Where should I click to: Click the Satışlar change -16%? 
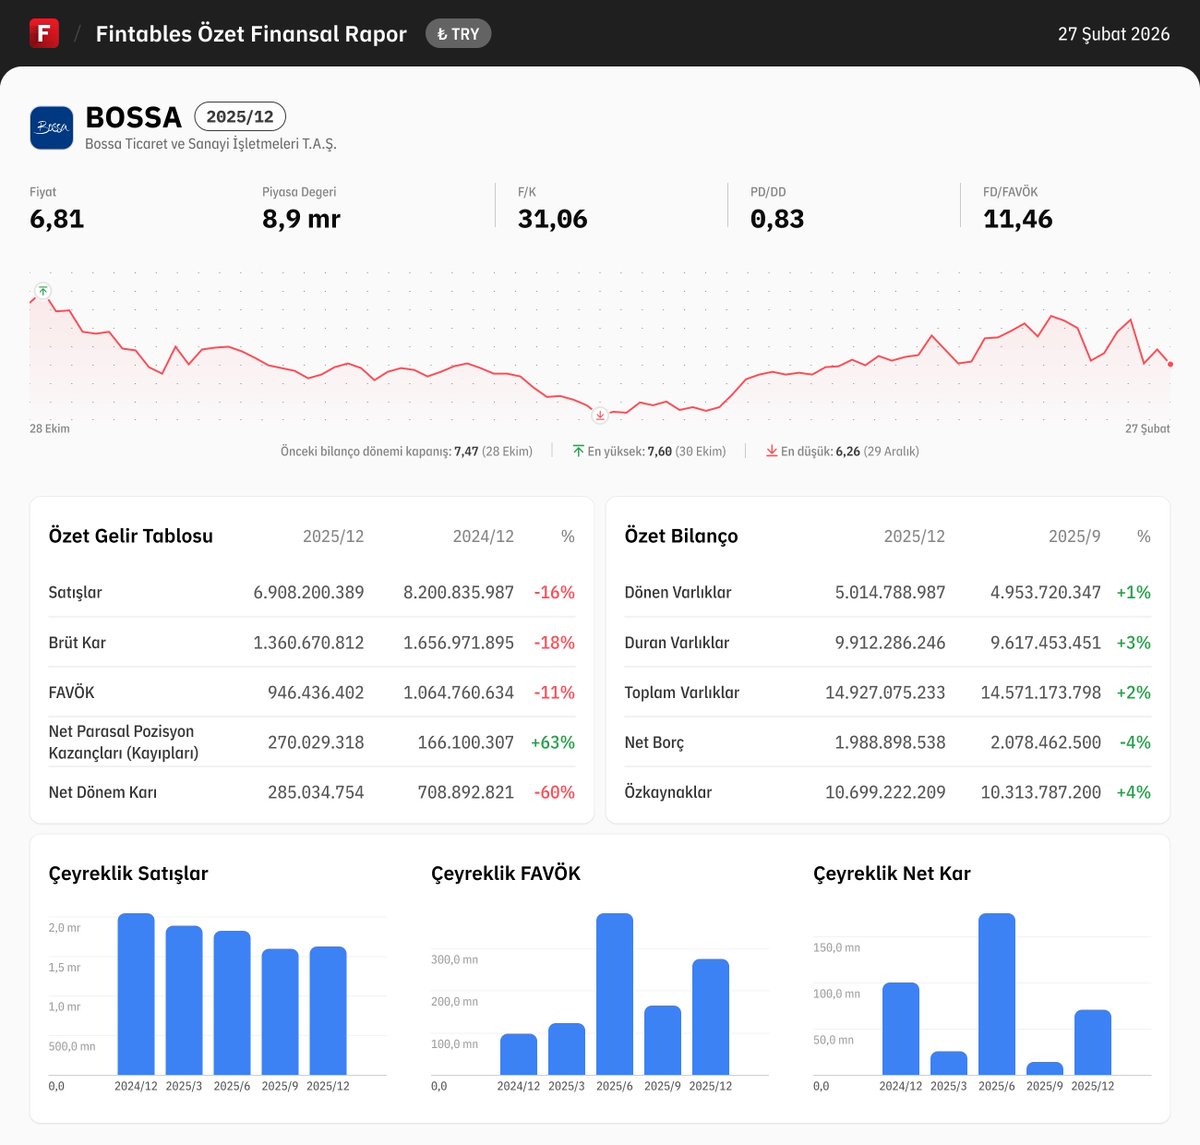[555, 592]
